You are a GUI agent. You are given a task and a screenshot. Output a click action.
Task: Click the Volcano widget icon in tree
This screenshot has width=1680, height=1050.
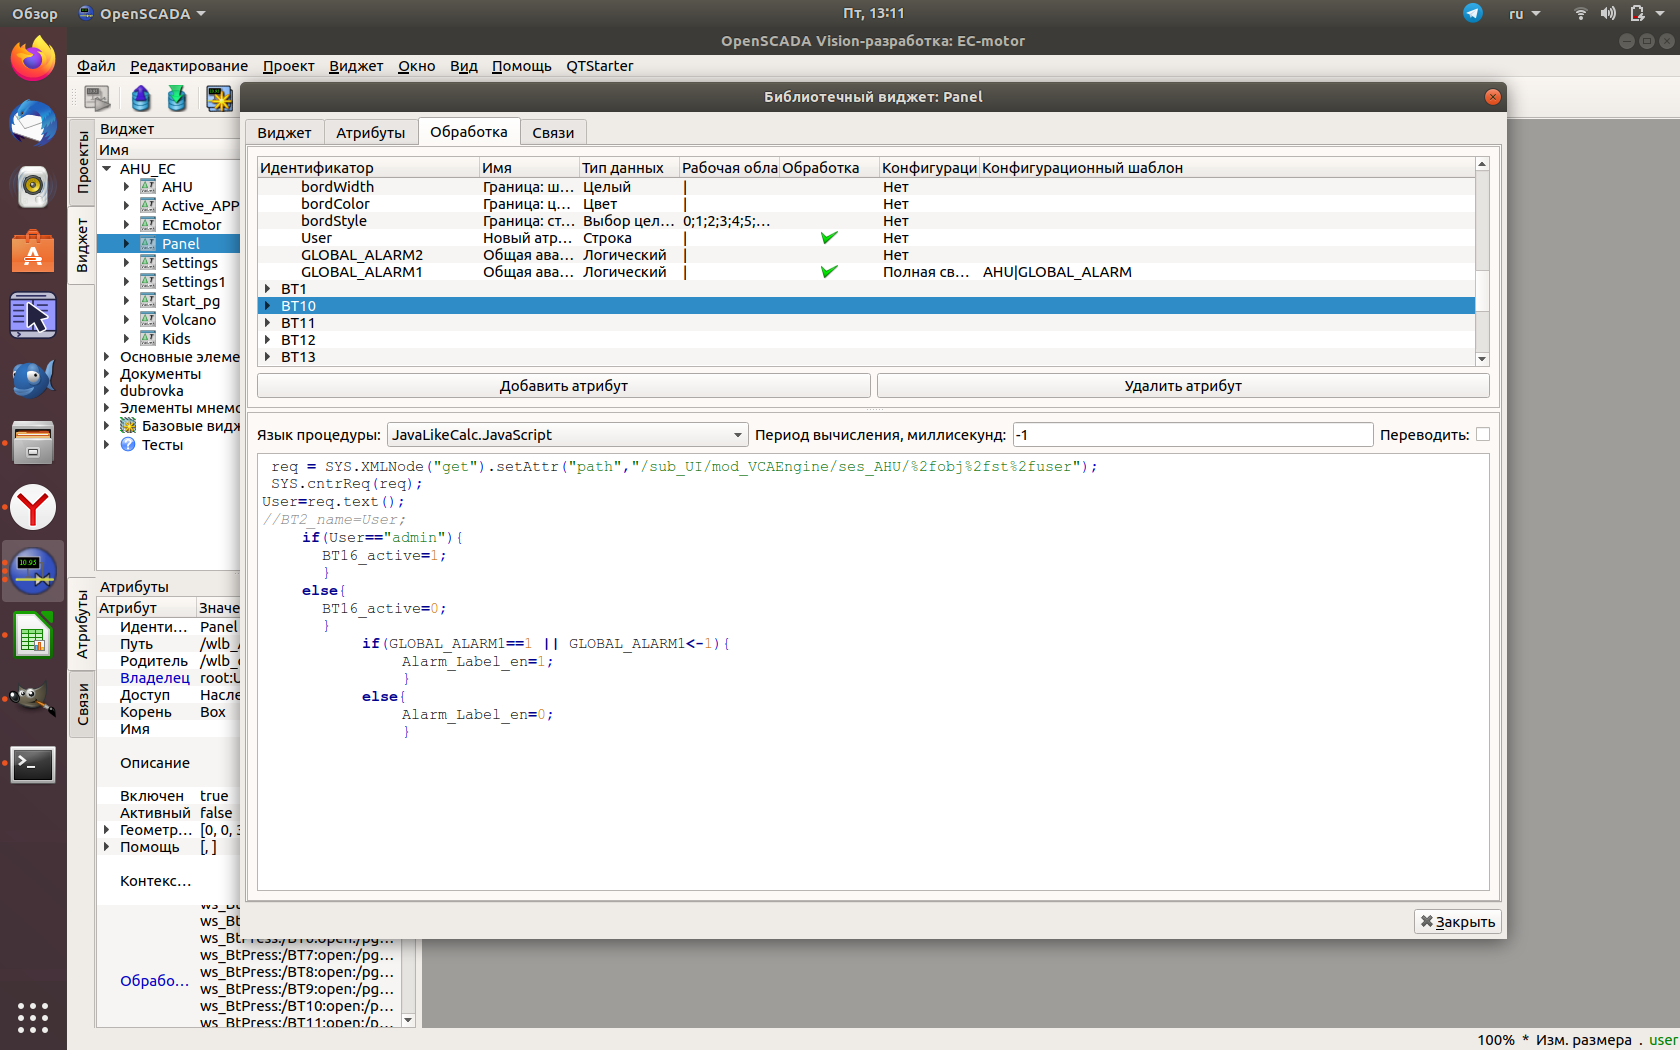pos(148,320)
